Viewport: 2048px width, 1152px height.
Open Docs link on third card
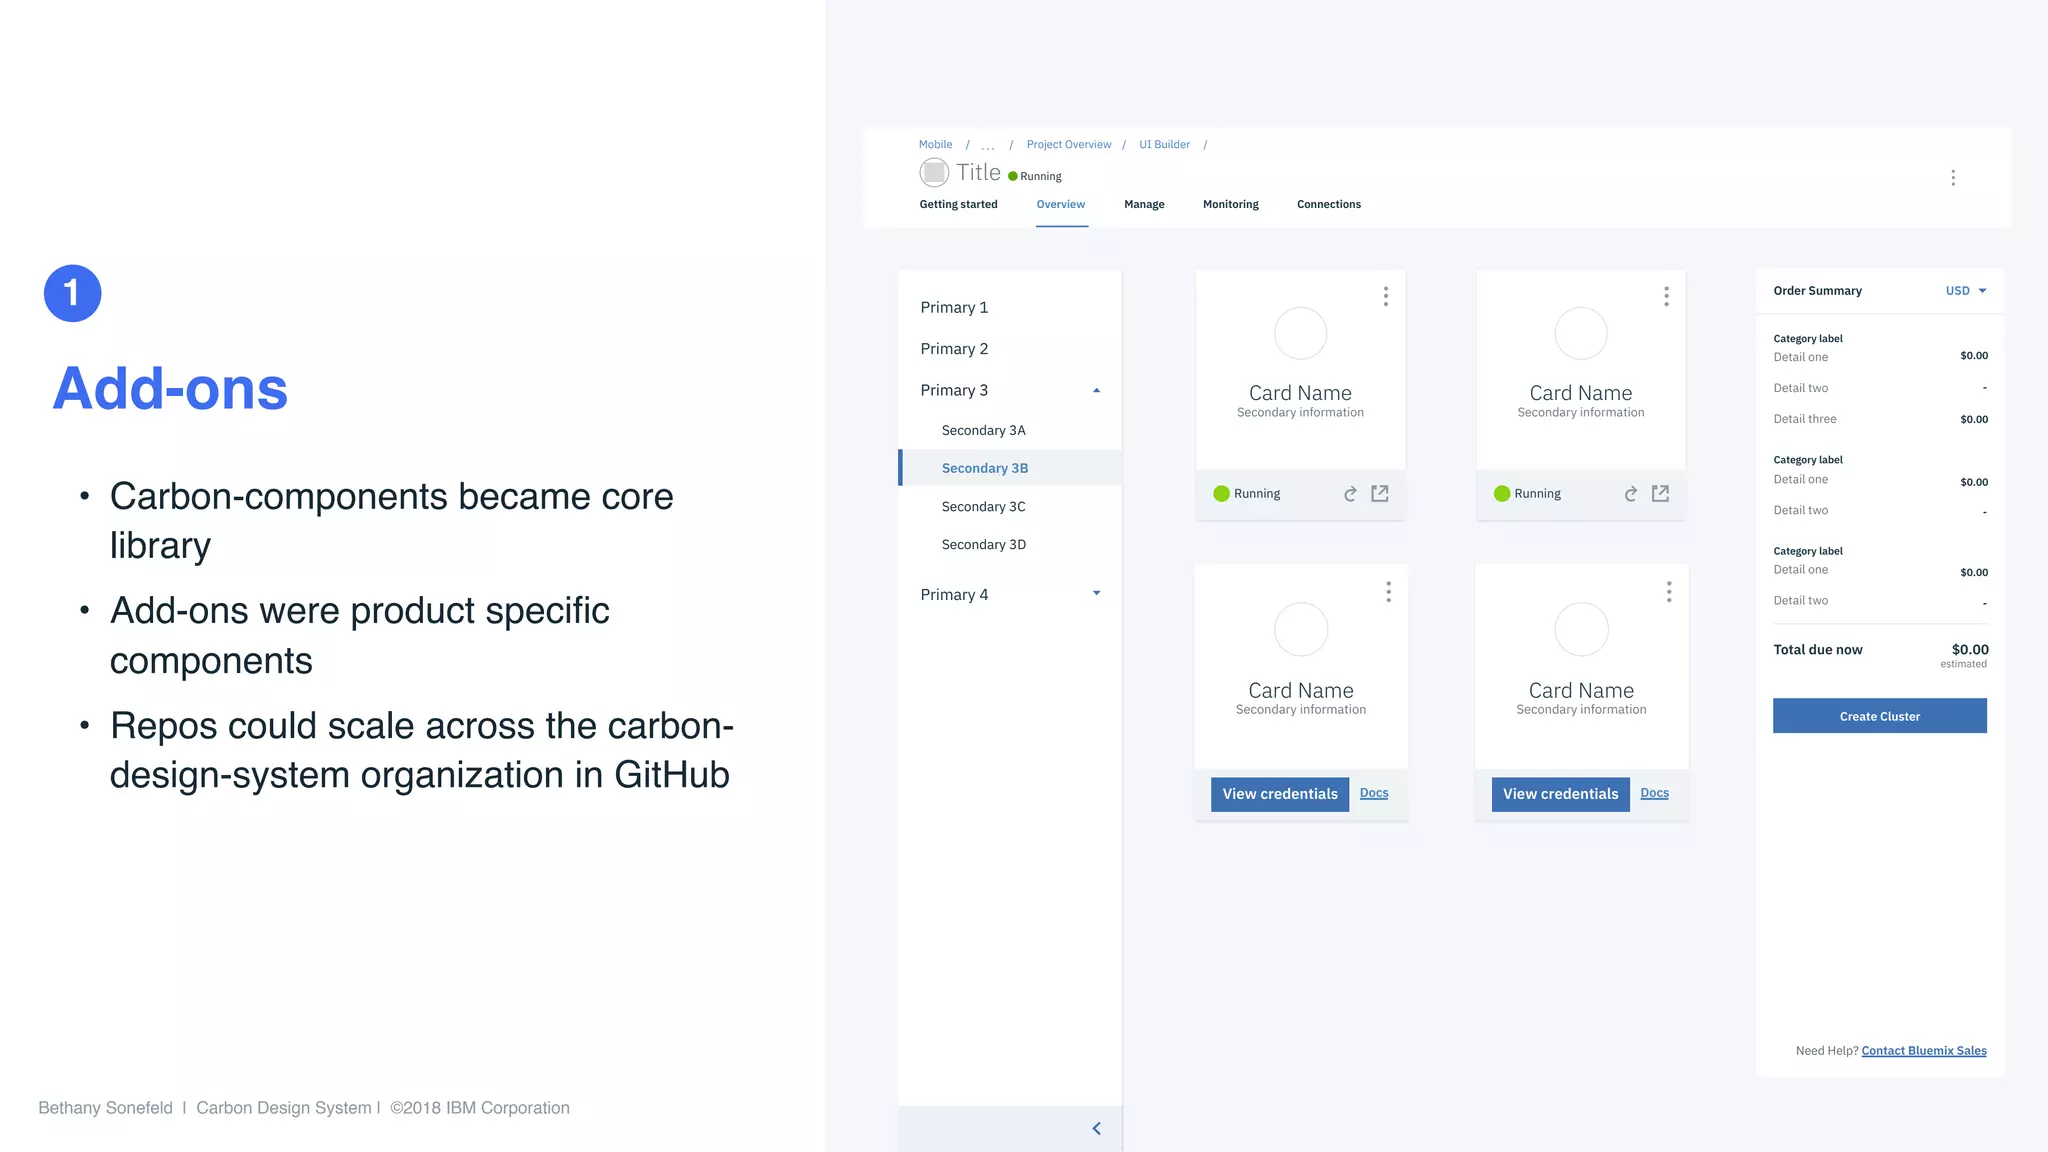pos(1374,793)
